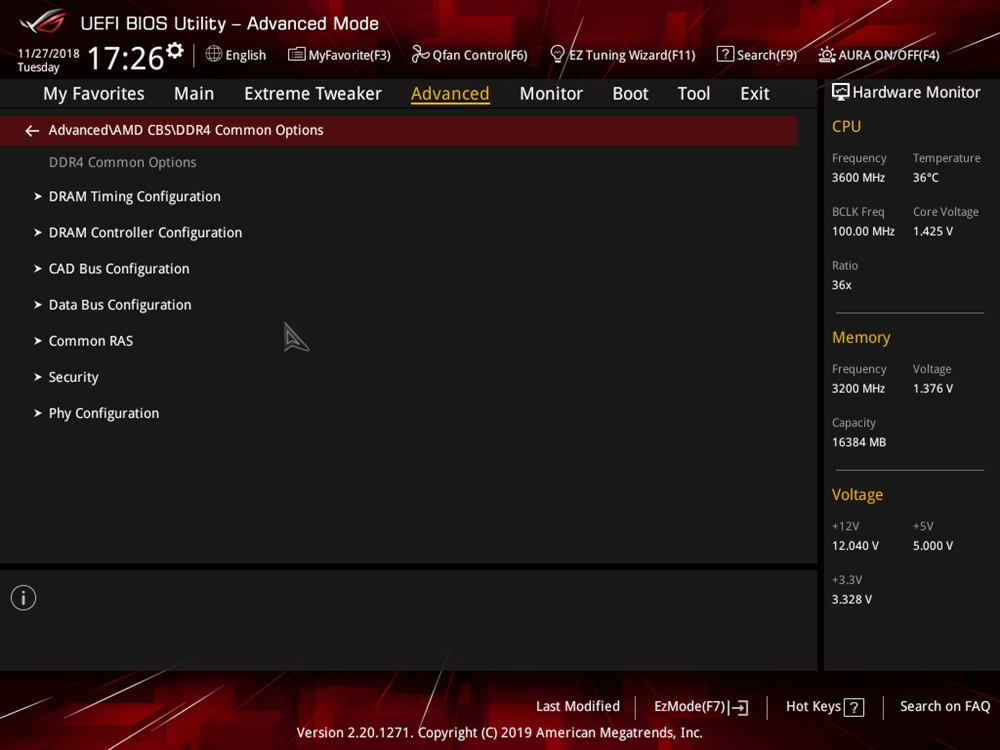The height and width of the screenshot is (750, 1000).
Task: Click the 17:26 clock display
Action: pyautogui.click(x=126, y=59)
